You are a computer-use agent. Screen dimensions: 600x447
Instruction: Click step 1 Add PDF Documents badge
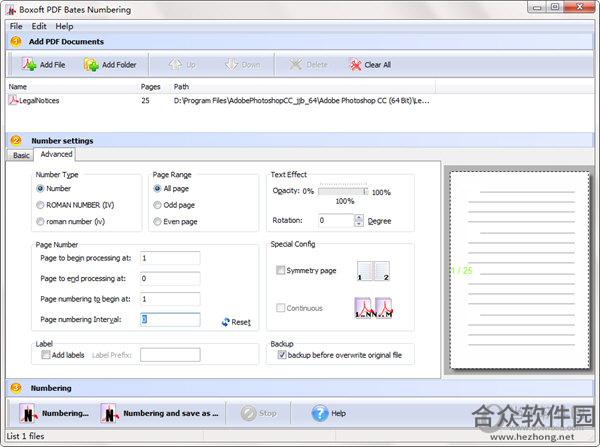(16, 41)
